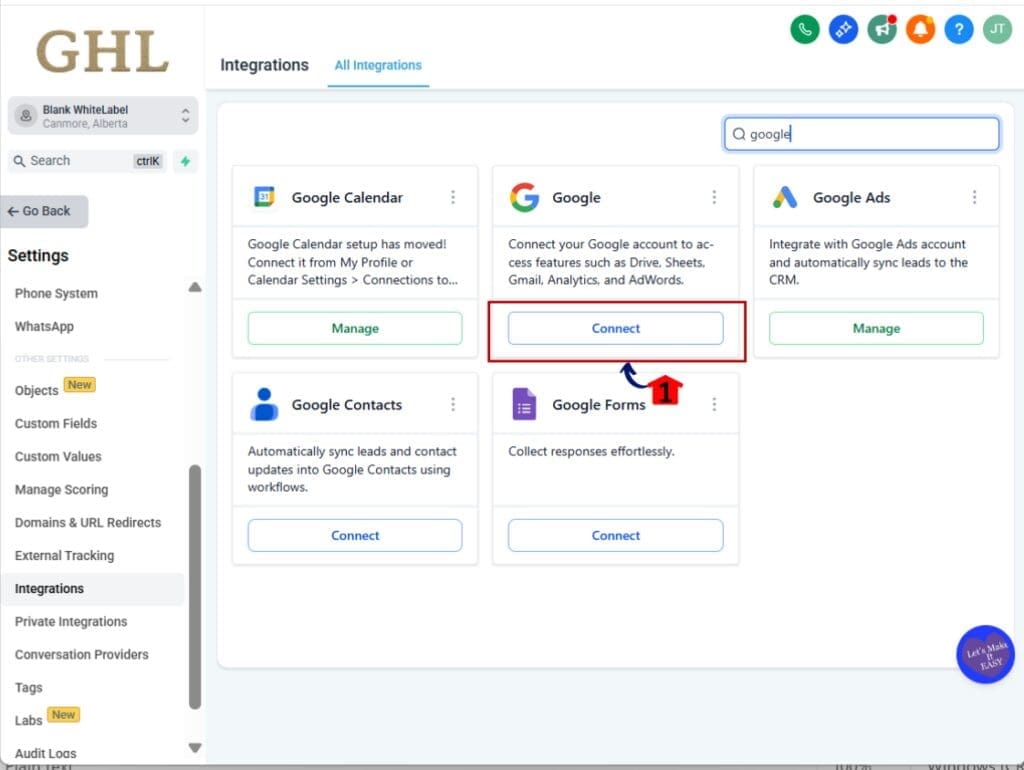
Task: Click the Google Ads logo icon
Action: click(x=785, y=197)
